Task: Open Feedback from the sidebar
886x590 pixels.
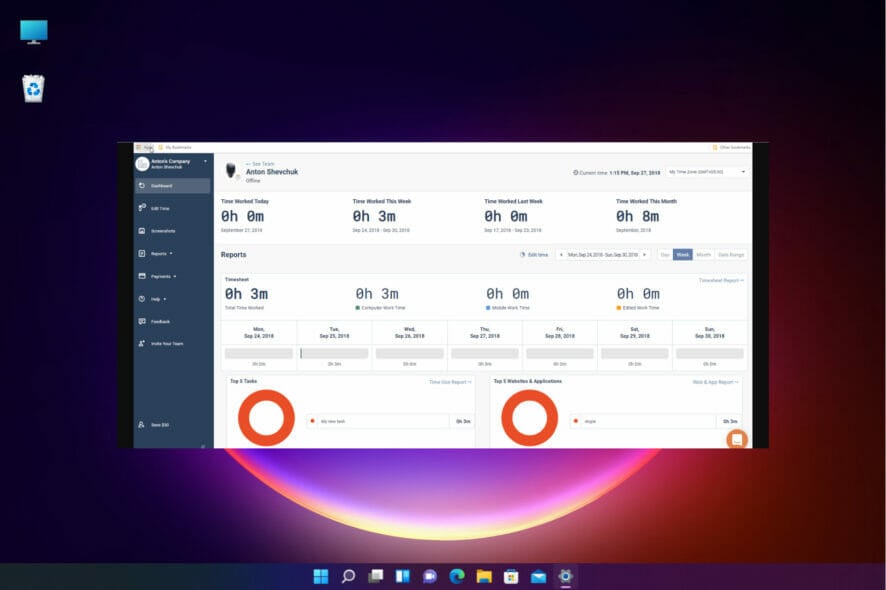Action: point(160,322)
